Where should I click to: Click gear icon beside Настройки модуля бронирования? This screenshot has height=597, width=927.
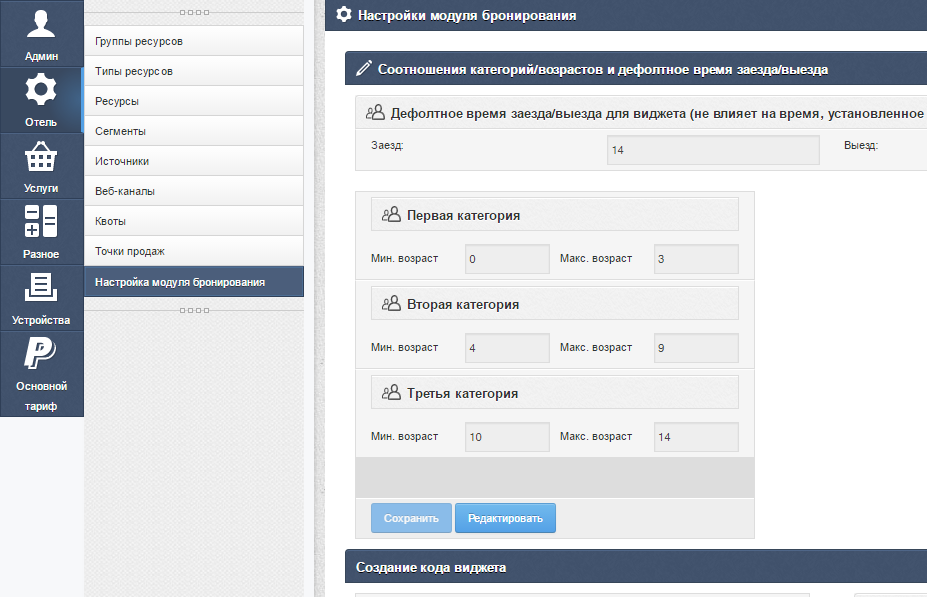click(343, 15)
